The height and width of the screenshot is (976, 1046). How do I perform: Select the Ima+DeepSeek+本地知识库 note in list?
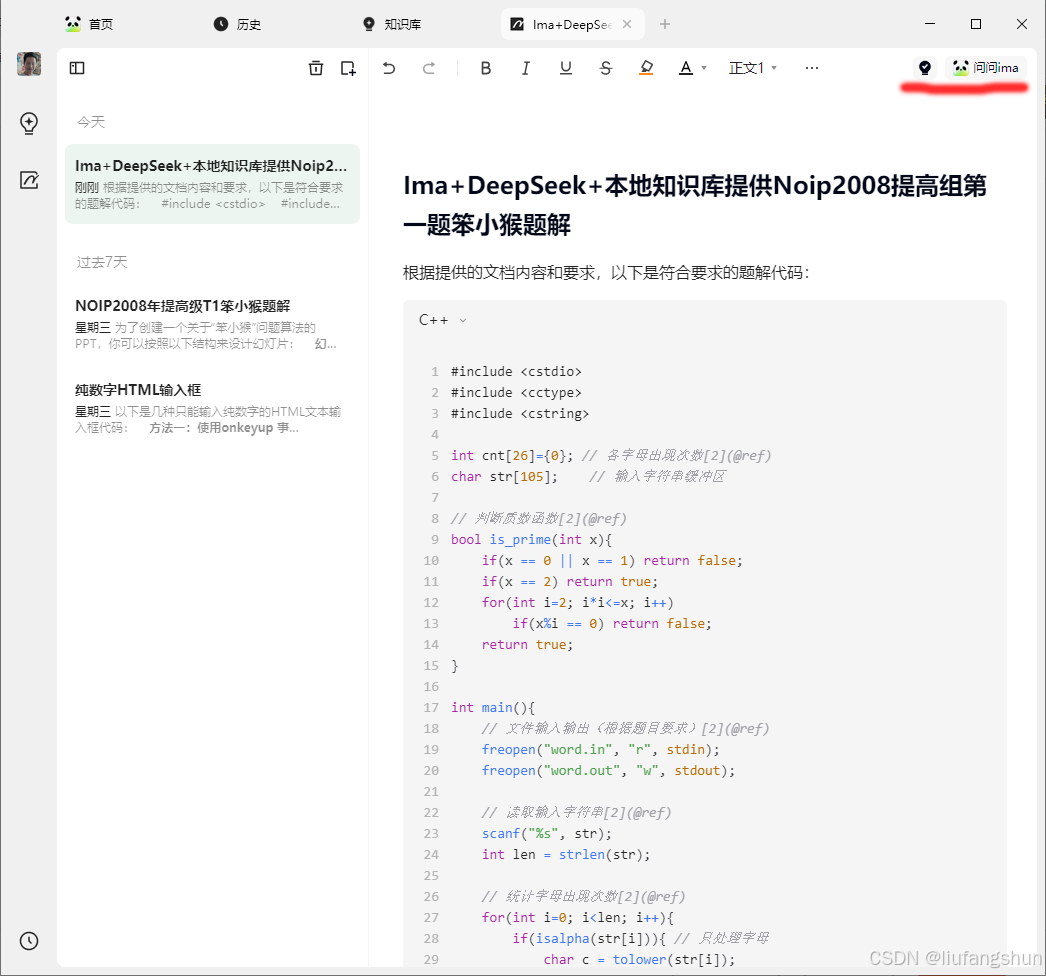(x=212, y=184)
